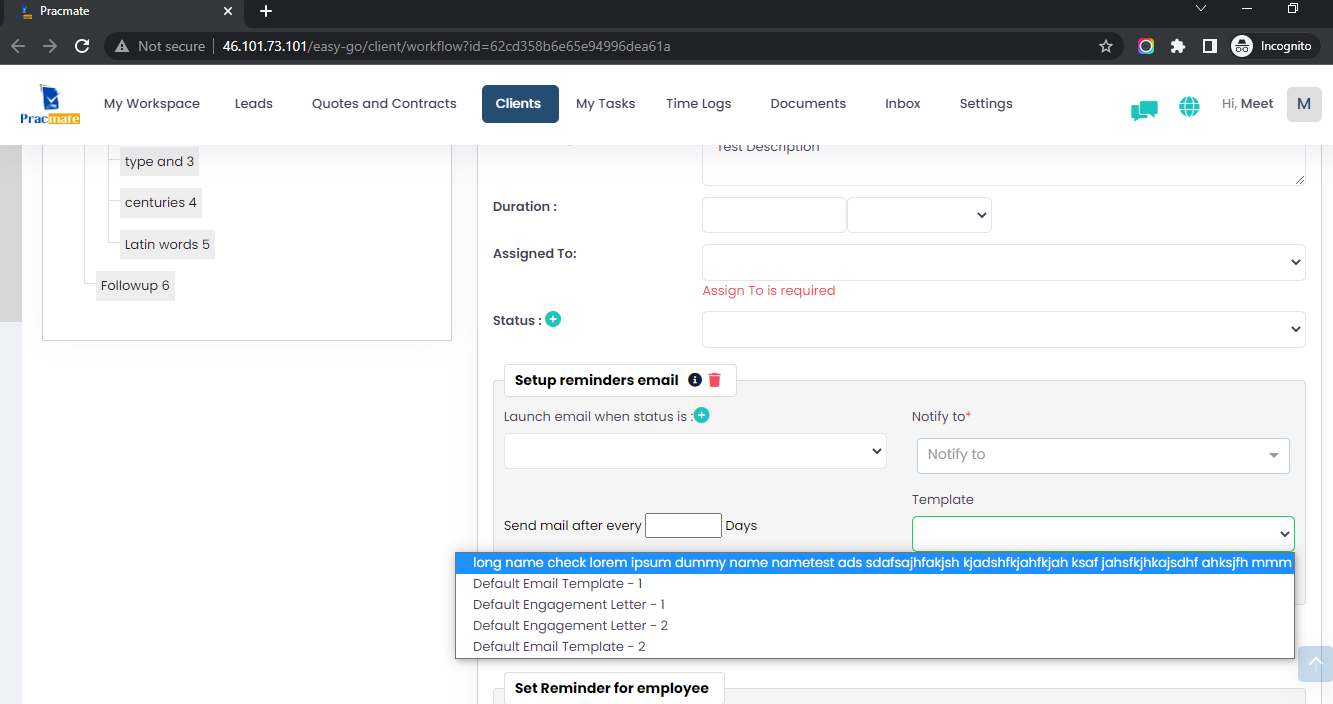Delete the reminder email using the red trash icon
This screenshot has width=1333, height=704.
(x=714, y=380)
